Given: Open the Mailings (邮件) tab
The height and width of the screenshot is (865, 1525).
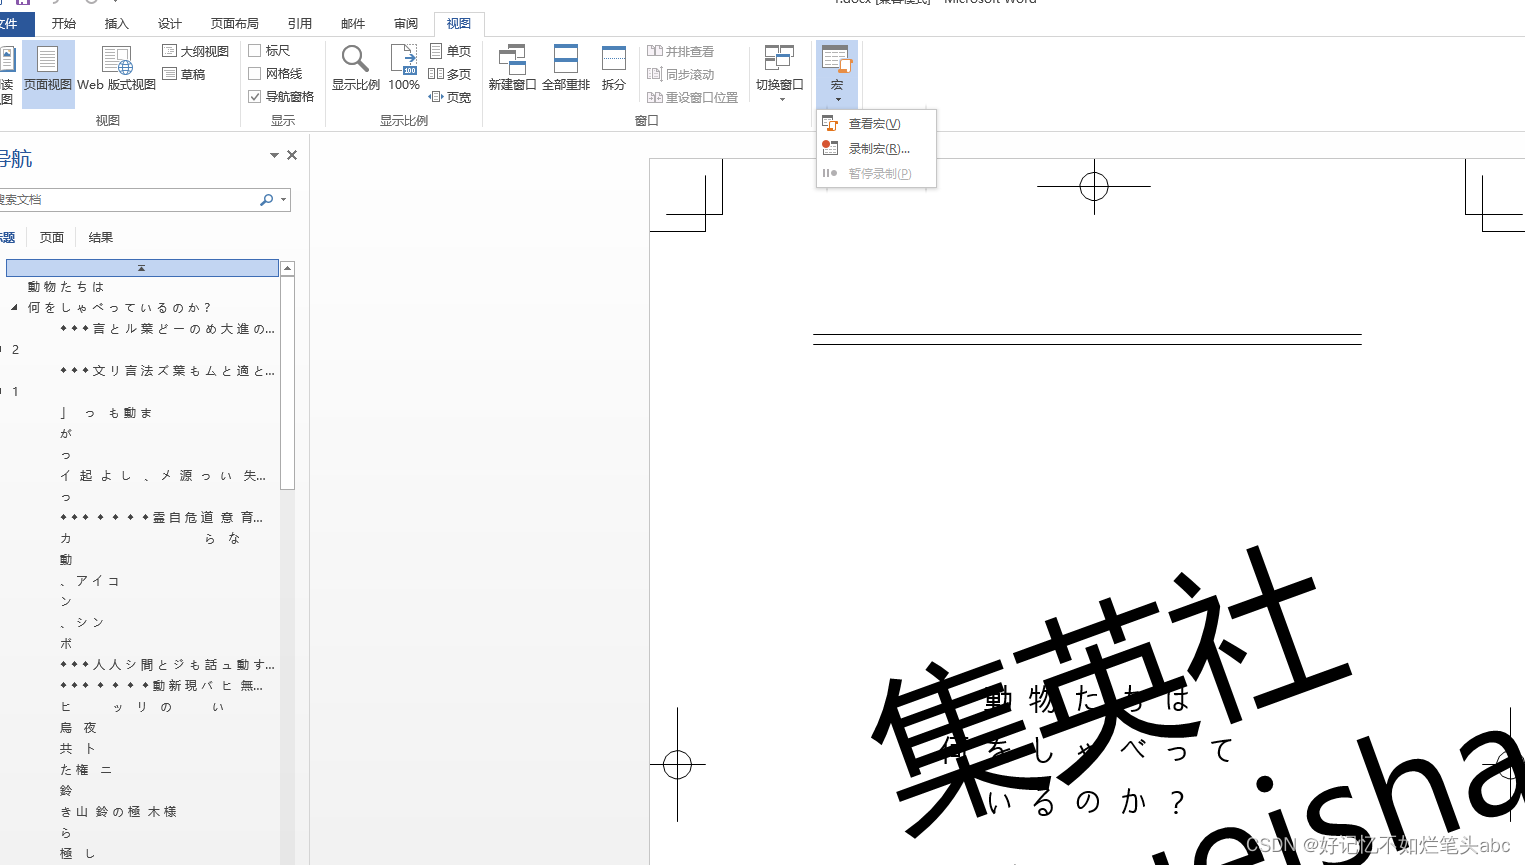Looking at the screenshot, I should pos(353,23).
